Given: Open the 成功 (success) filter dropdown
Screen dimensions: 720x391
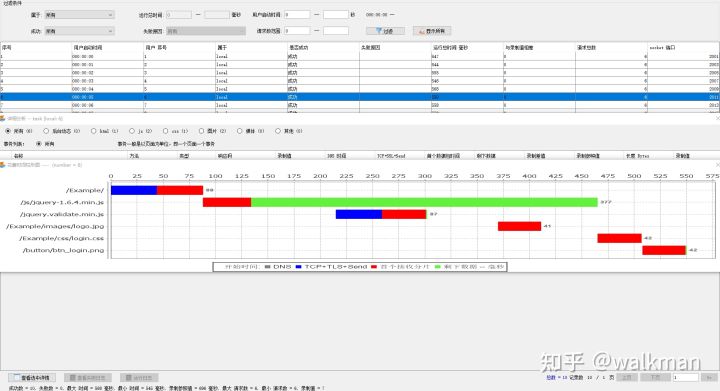Looking at the screenshot, I should point(79,31).
